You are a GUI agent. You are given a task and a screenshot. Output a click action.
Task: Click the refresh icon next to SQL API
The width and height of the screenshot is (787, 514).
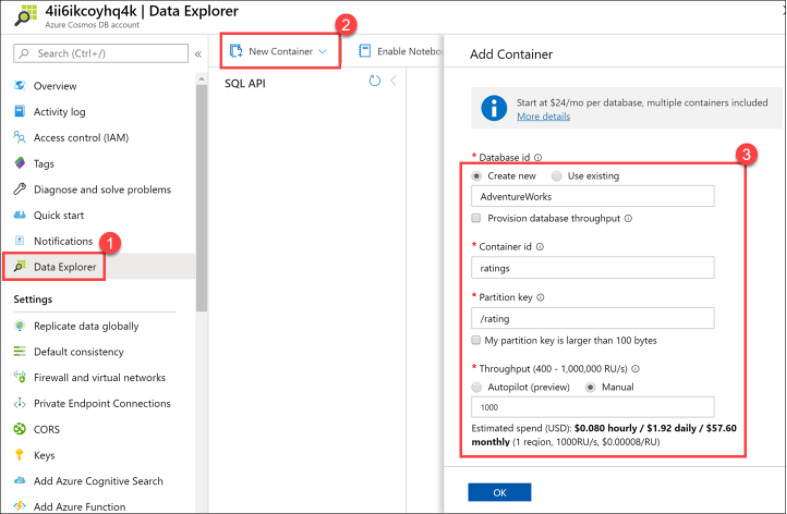click(375, 81)
